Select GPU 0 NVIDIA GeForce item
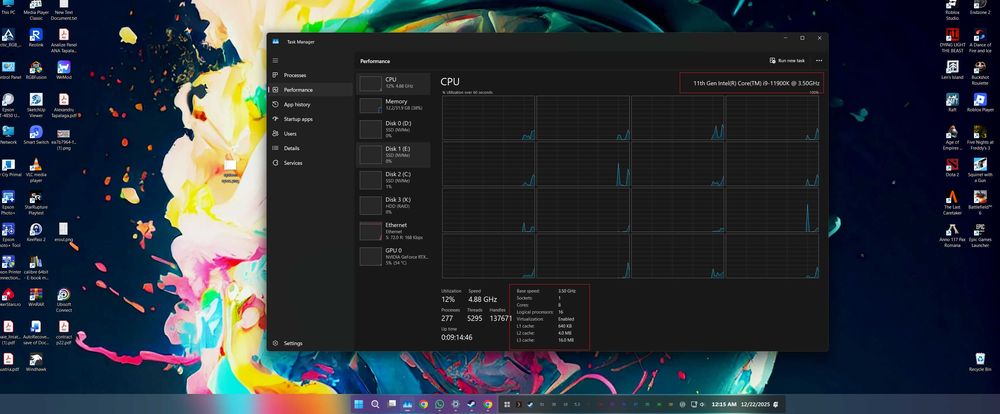The image size is (1000, 414). coord(393,256)
